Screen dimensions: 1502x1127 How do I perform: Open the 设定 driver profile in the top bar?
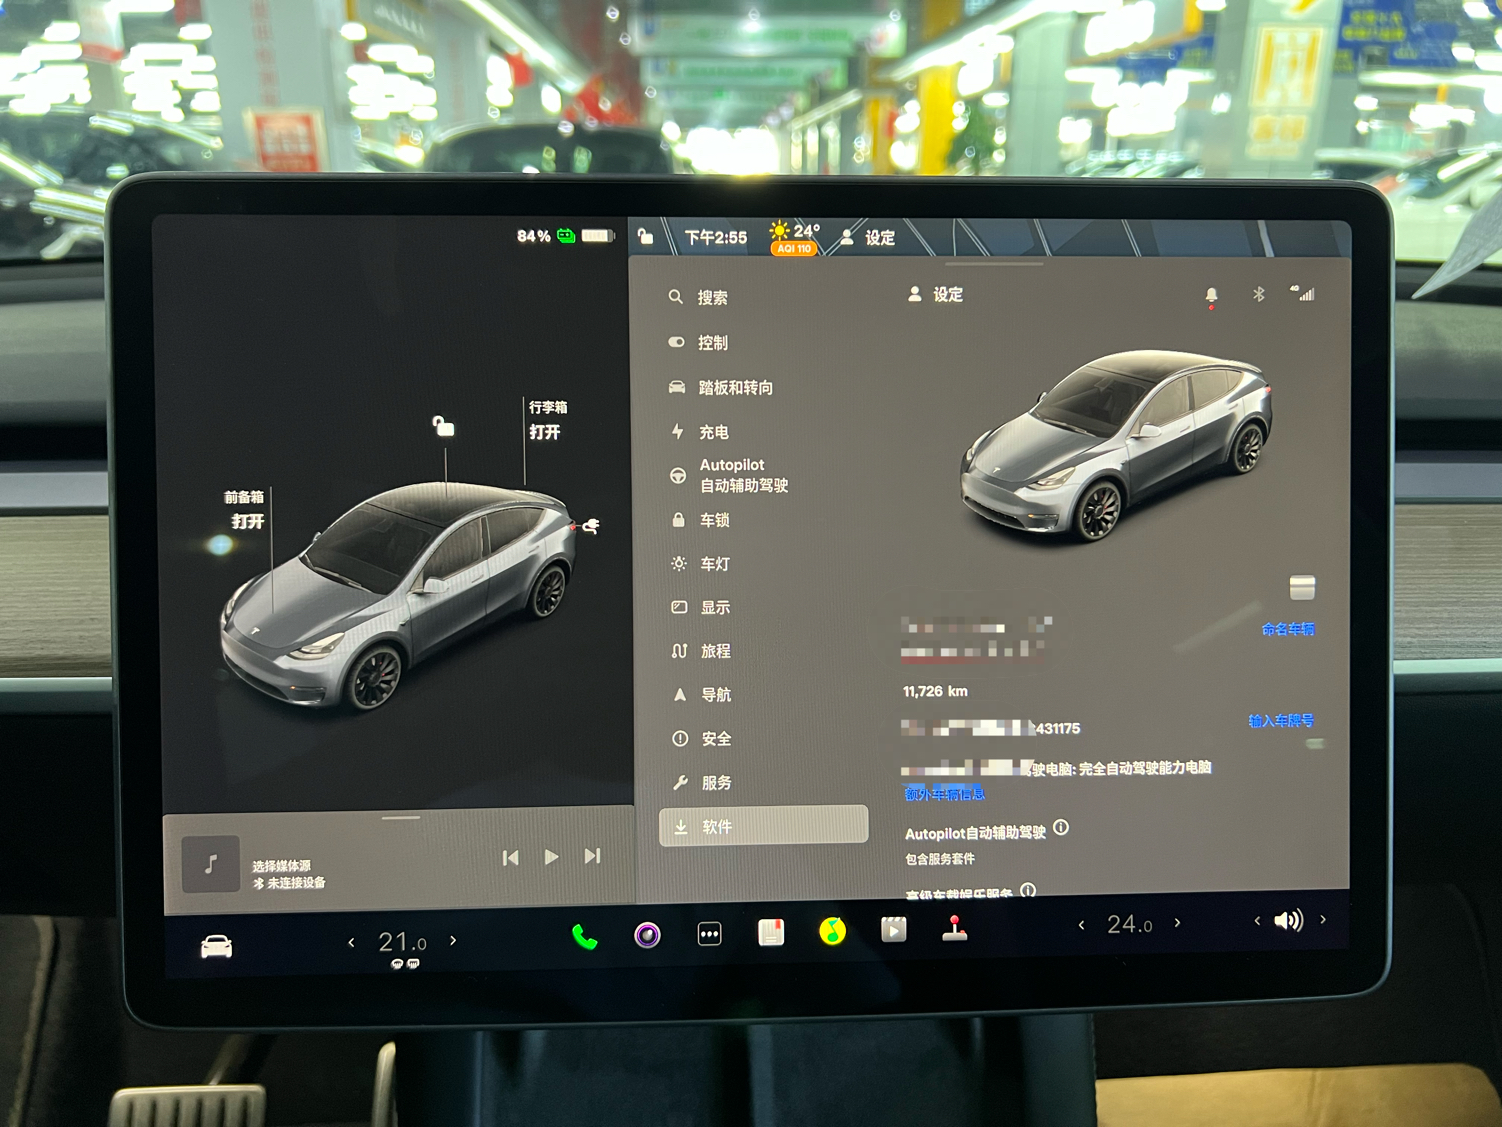click(868, 238)
